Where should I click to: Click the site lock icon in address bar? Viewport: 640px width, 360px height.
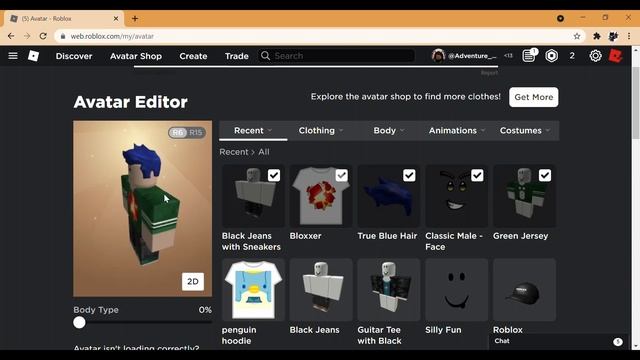pos(63,36)
